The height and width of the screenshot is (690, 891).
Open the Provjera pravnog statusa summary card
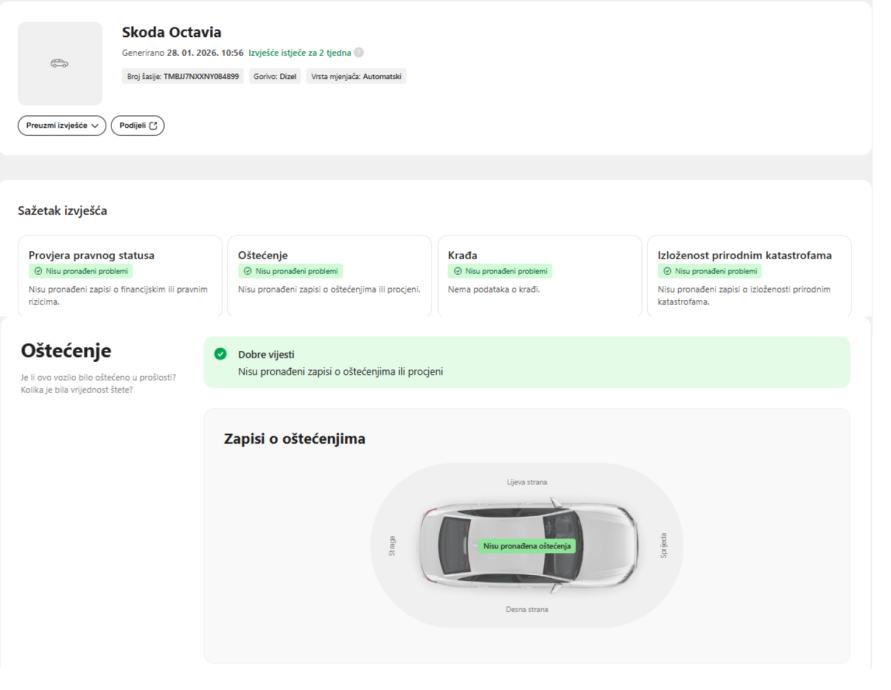pyautogui.click(x=120, y=276)
